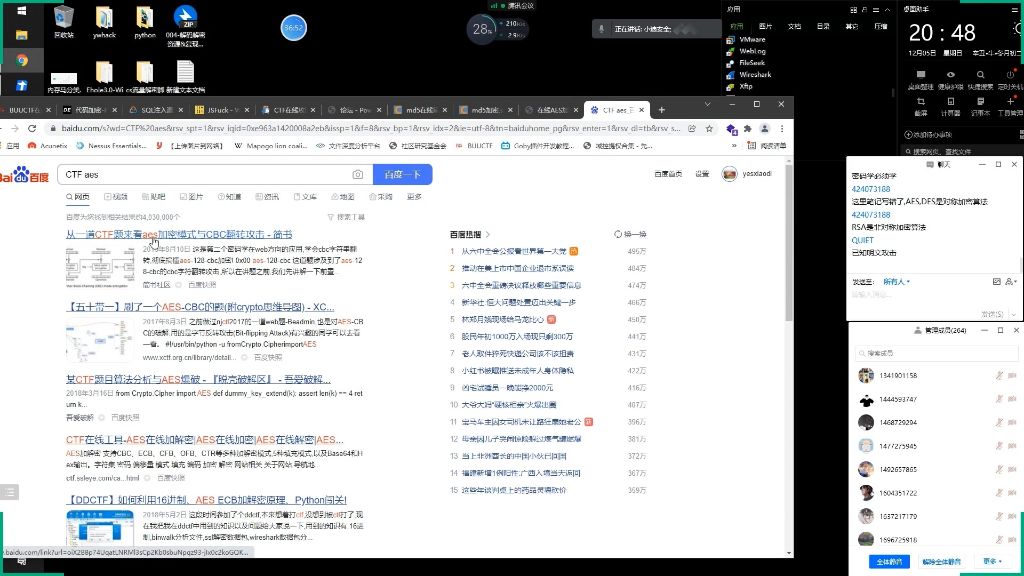This screenshot has height=576, width=1024.
Task: Open the Chrome three-dot menu
Action: (782, 129)
